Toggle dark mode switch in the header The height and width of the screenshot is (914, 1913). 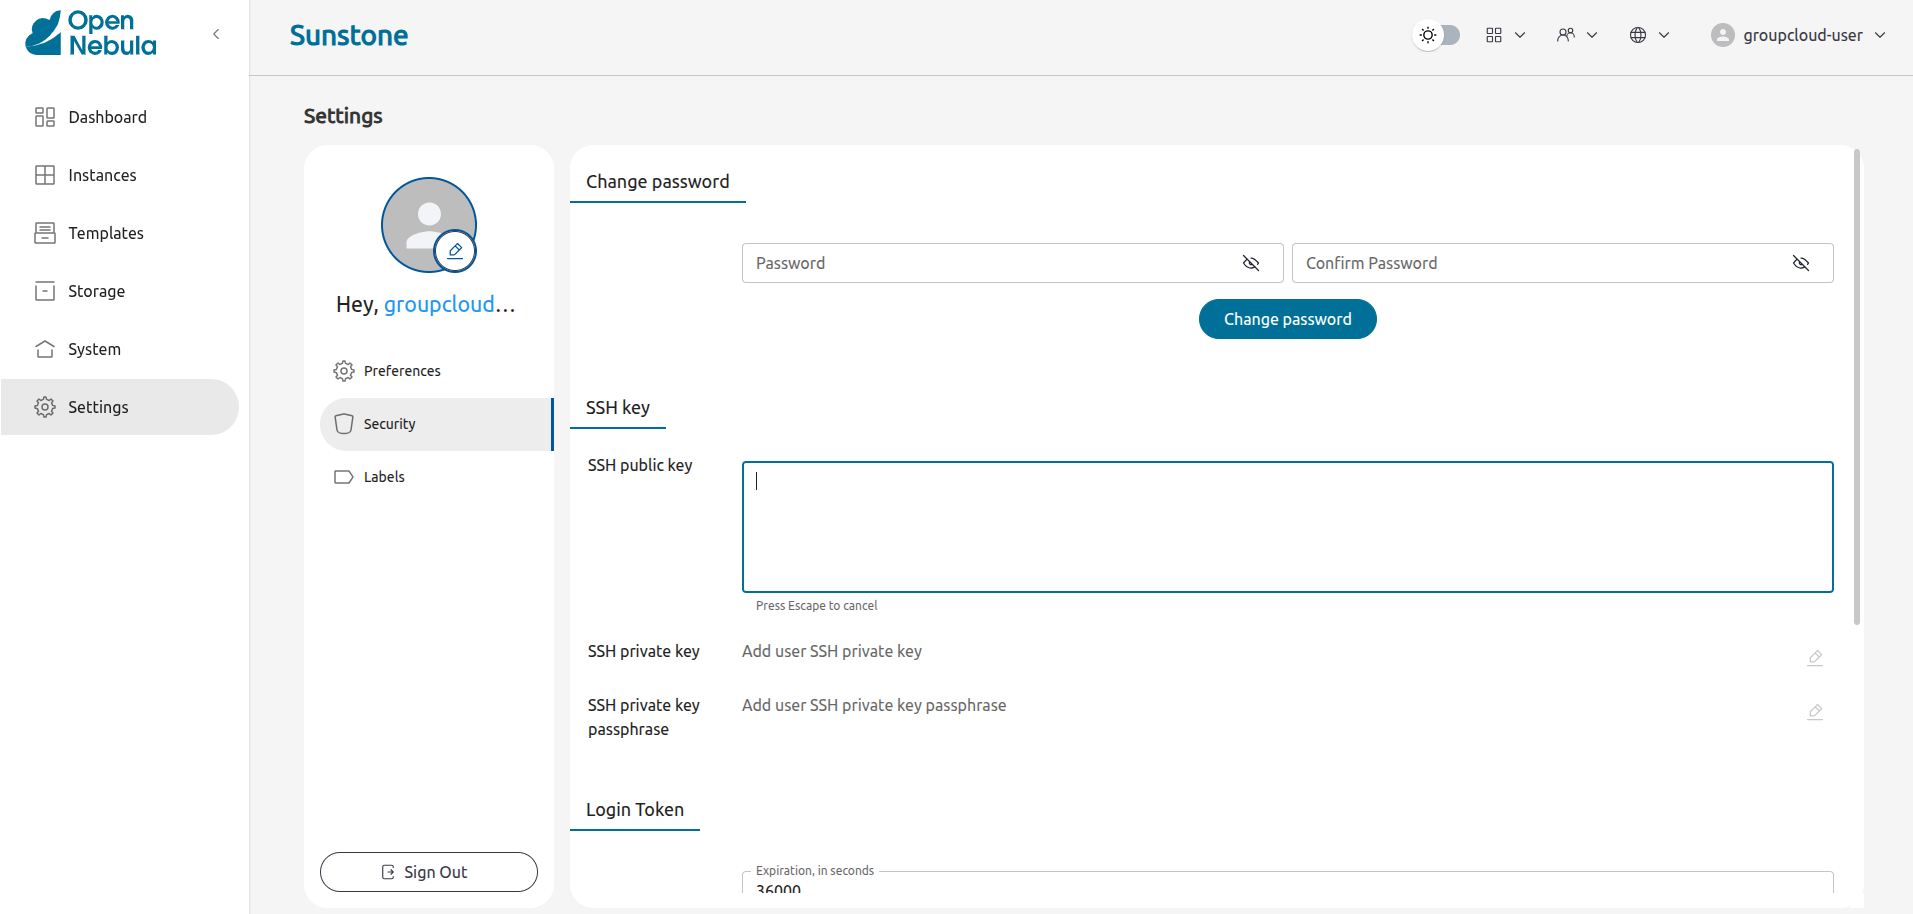[1437, 34]
